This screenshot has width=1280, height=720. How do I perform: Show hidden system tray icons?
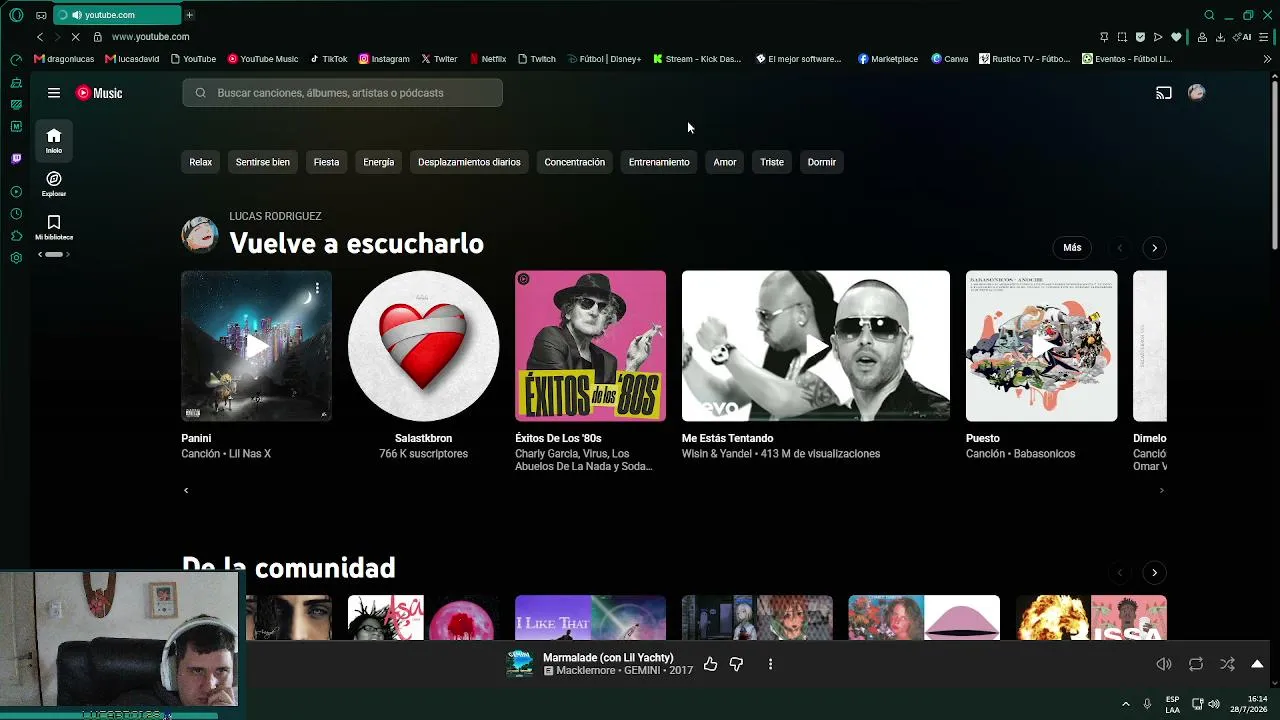1126,704
